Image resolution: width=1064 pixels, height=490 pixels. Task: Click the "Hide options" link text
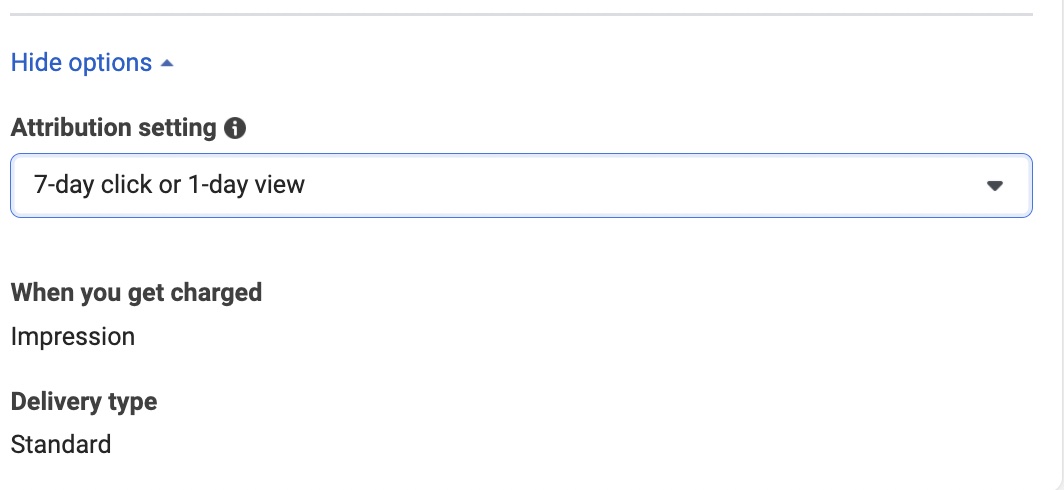[81, 63]
